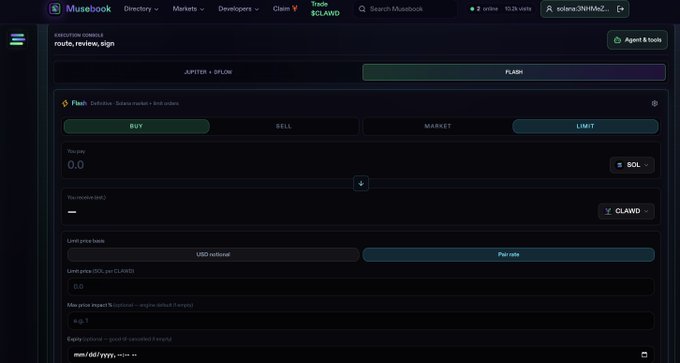Click the logout arrow icon
Viewport: 680px width, 363px height.
click(620, 9)
